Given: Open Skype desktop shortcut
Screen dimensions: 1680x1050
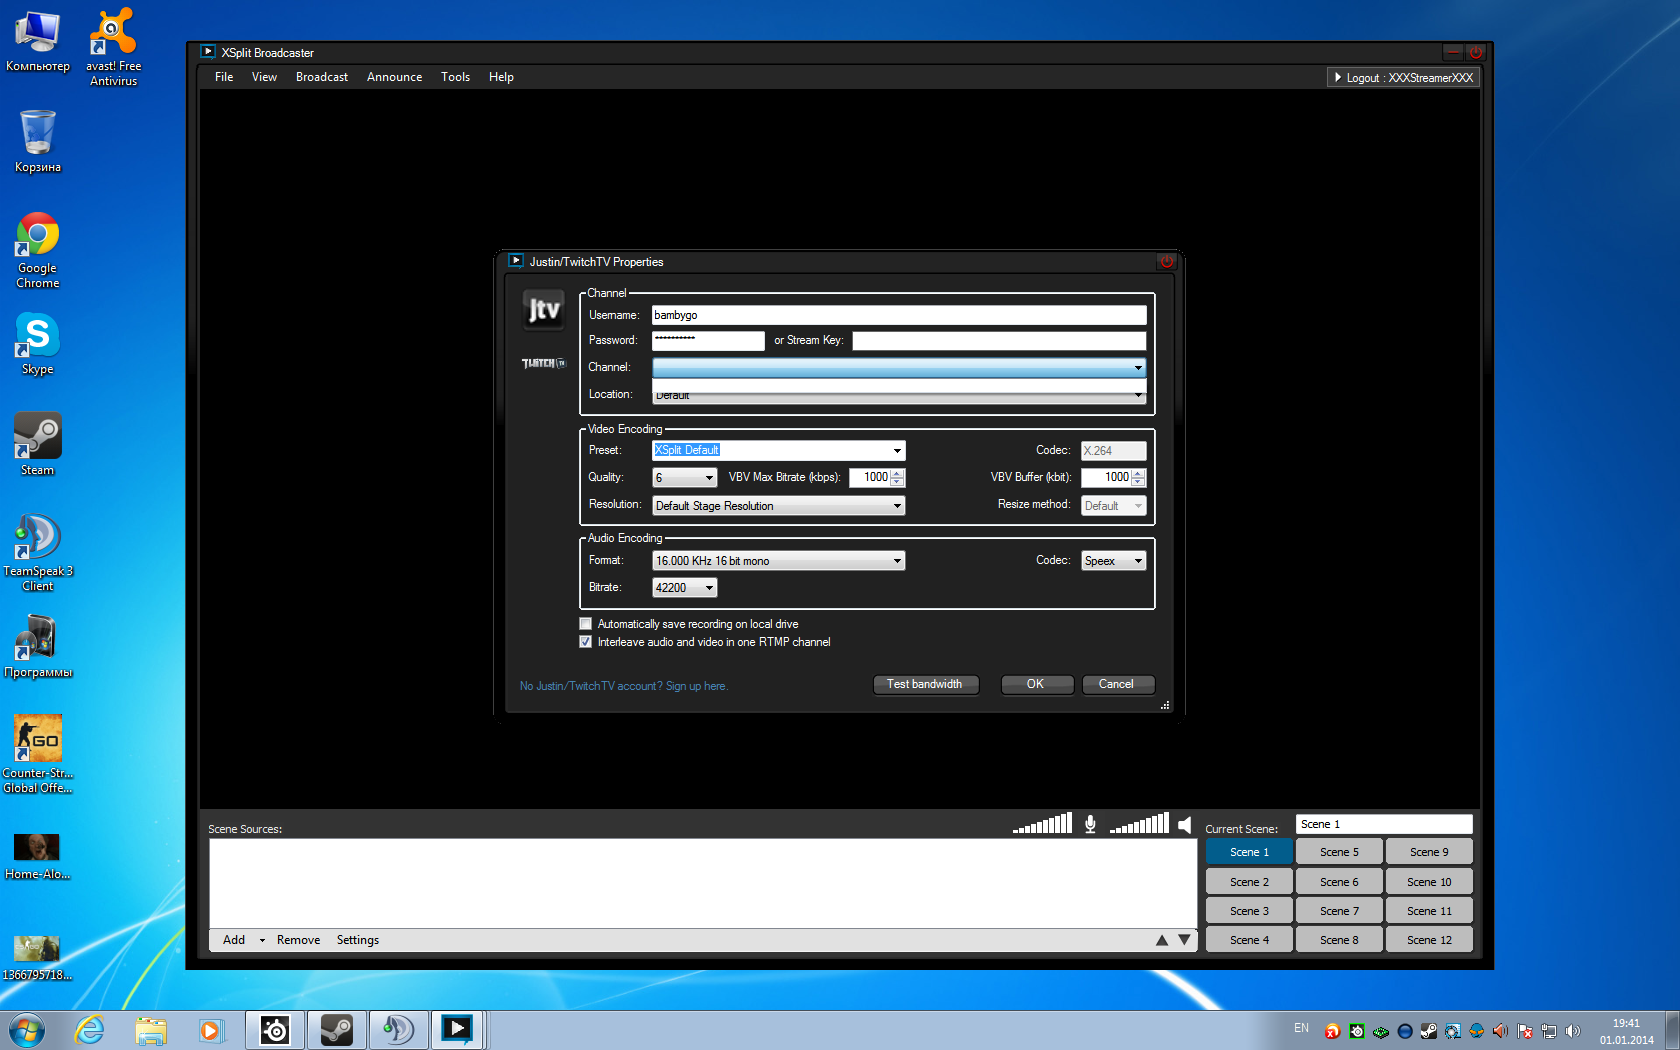Looking at the screenshot, I should (x=38, y=344).
